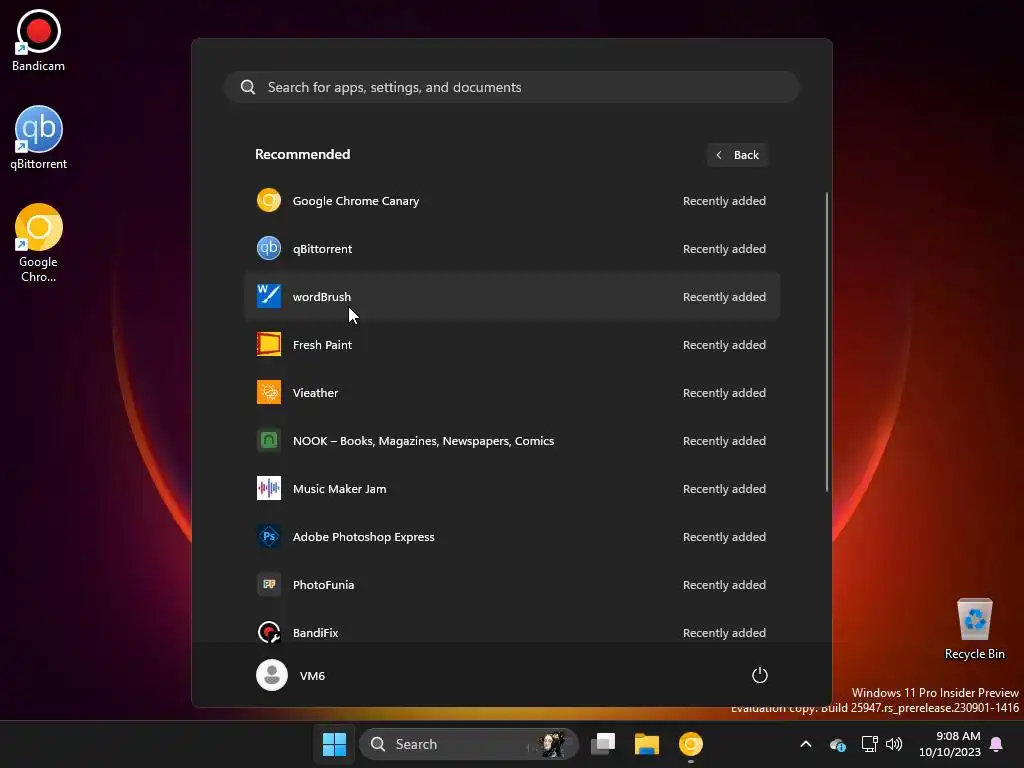
Task: Select the qBittorrent desktop shortcut
Action: tap(39, 138)
